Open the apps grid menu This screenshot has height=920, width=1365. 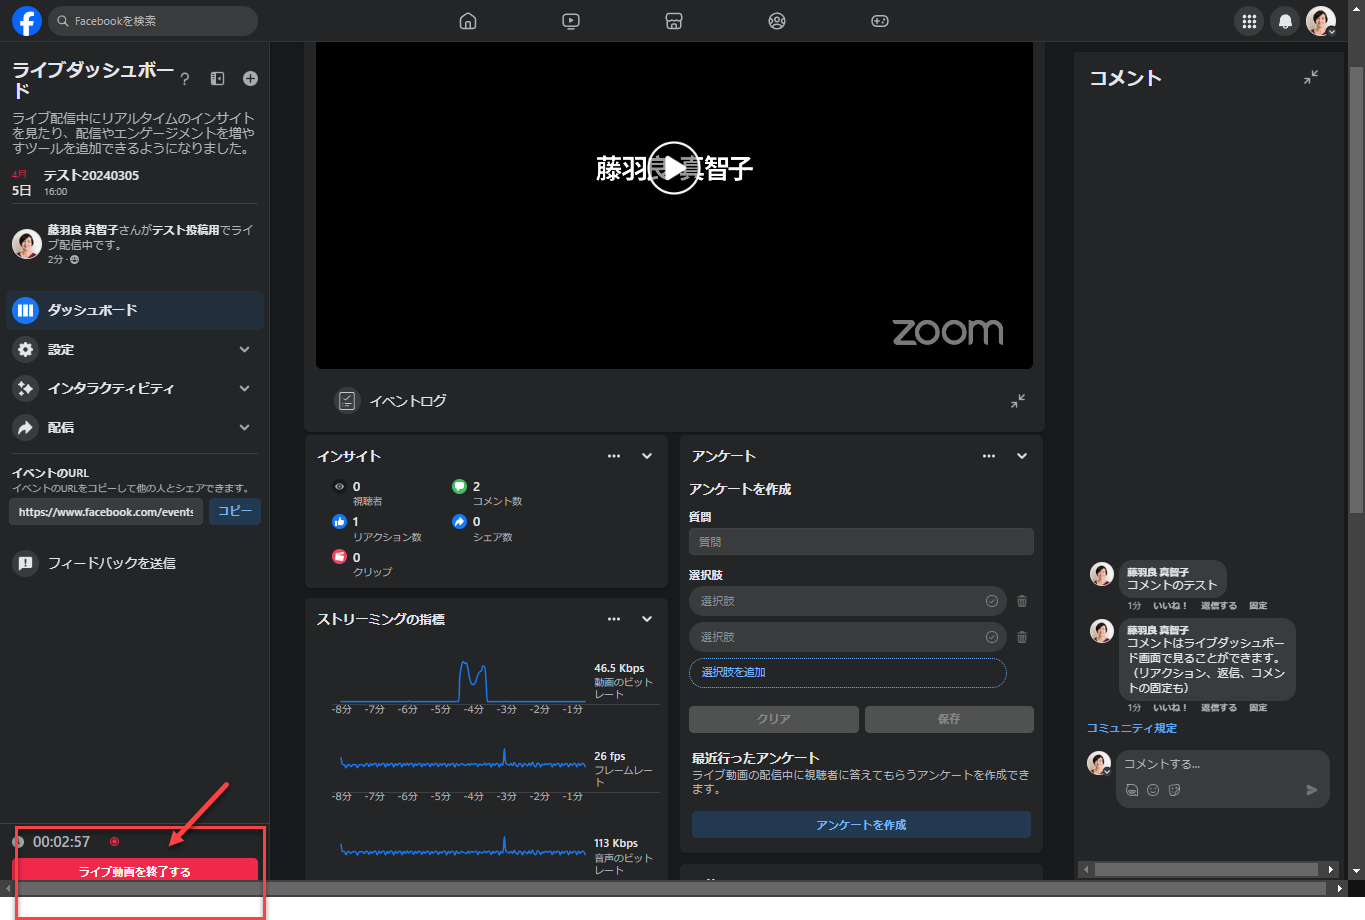[1249, 21]
